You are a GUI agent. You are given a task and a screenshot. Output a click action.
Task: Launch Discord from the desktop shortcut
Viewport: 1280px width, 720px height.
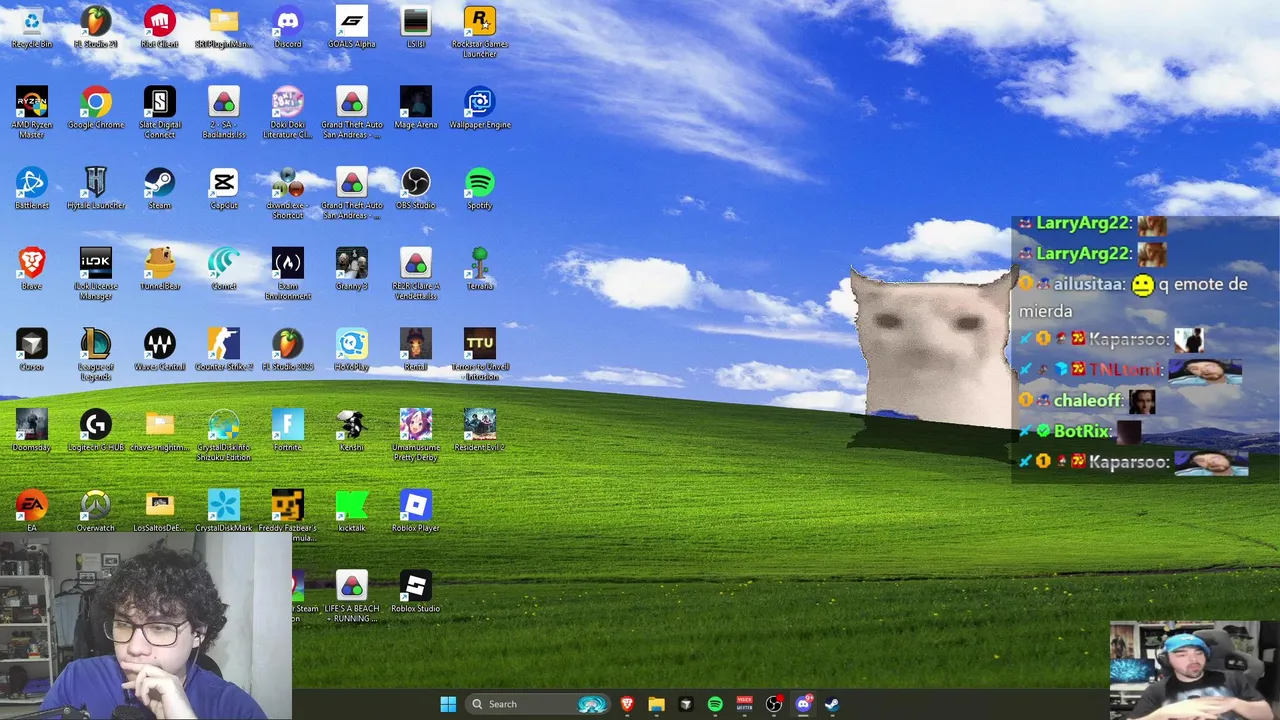(288, 27)
